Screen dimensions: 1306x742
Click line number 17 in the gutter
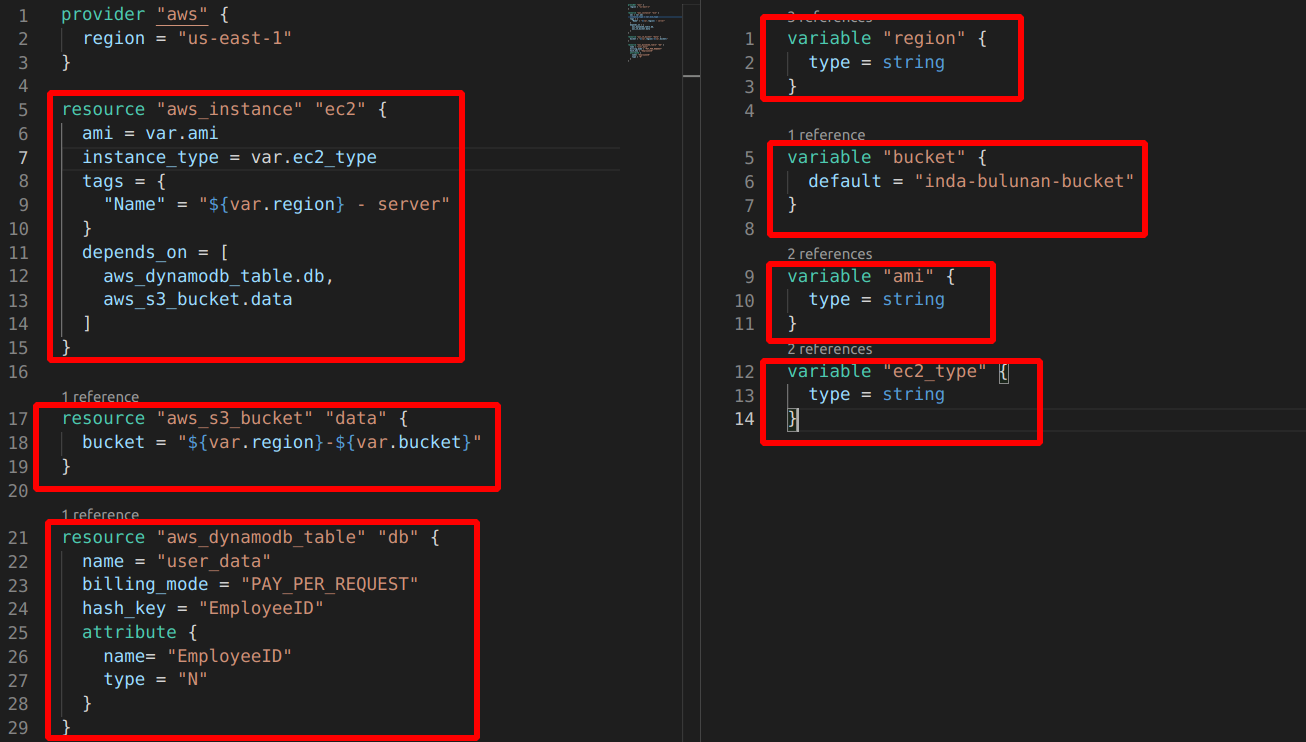pos(18,418)
